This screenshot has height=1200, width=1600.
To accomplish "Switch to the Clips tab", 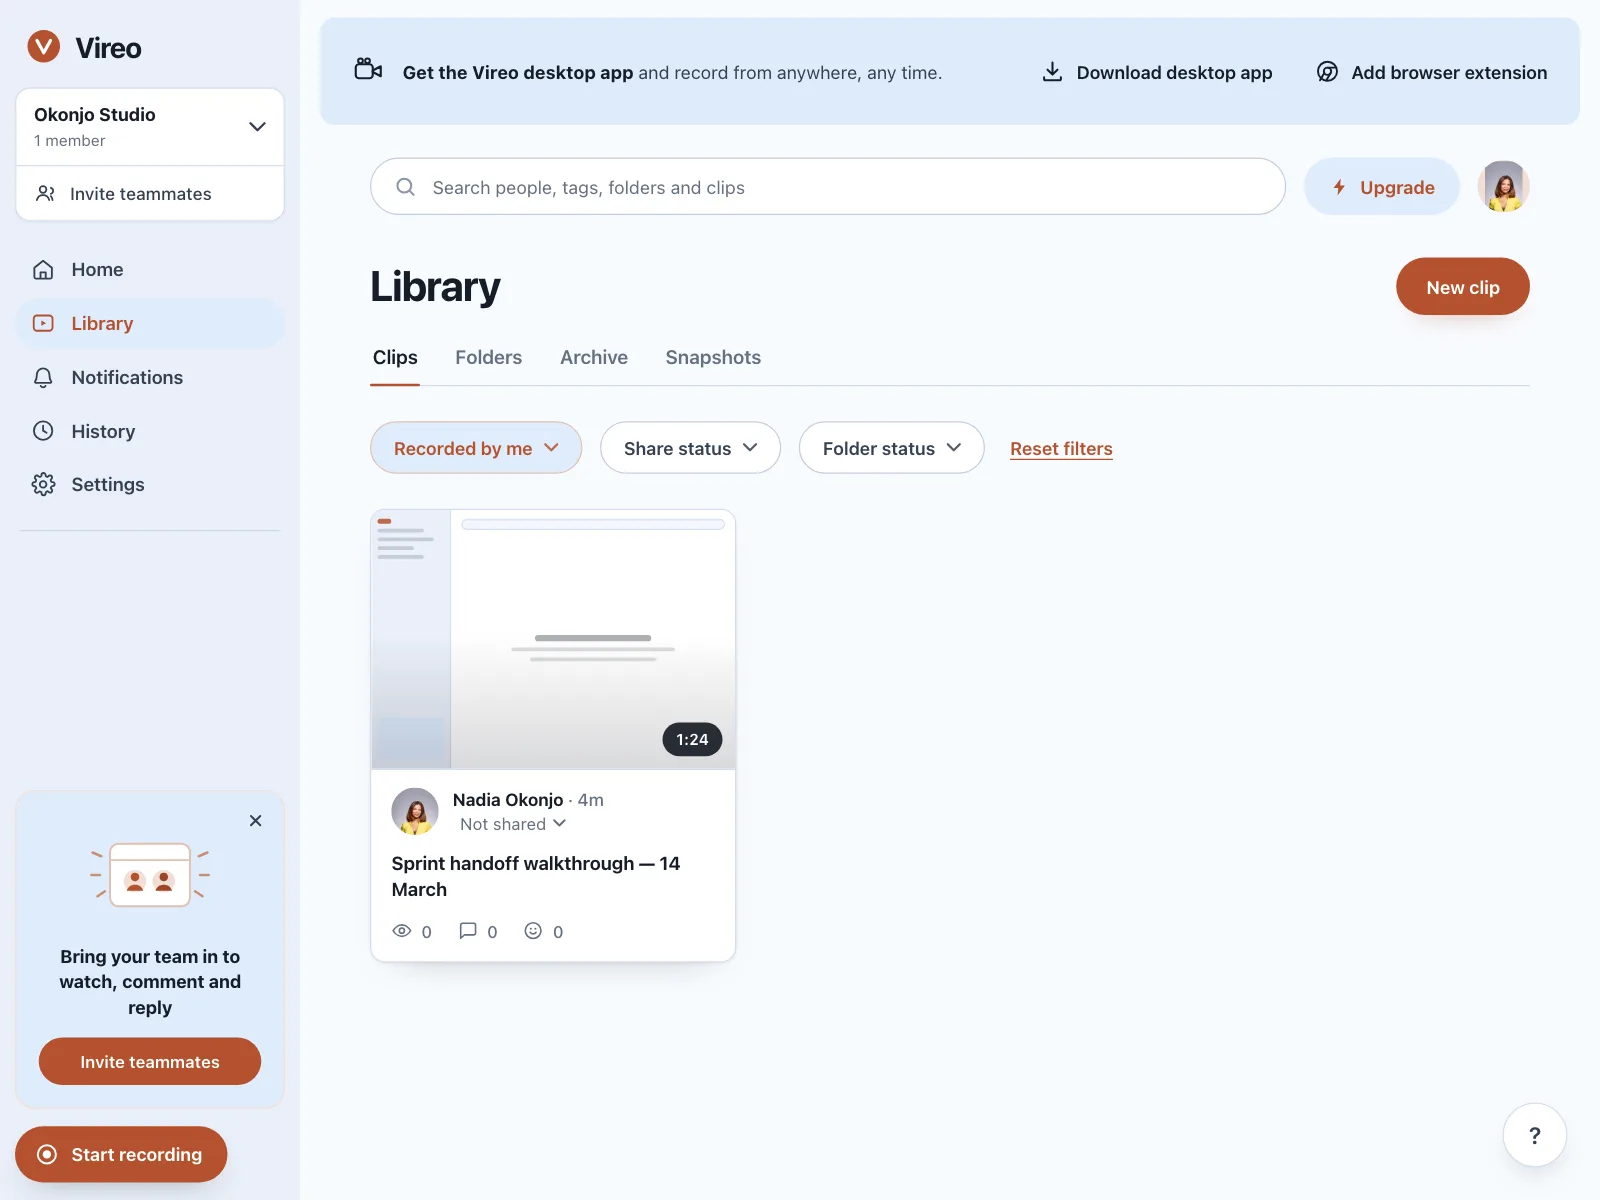I will 395,358.
